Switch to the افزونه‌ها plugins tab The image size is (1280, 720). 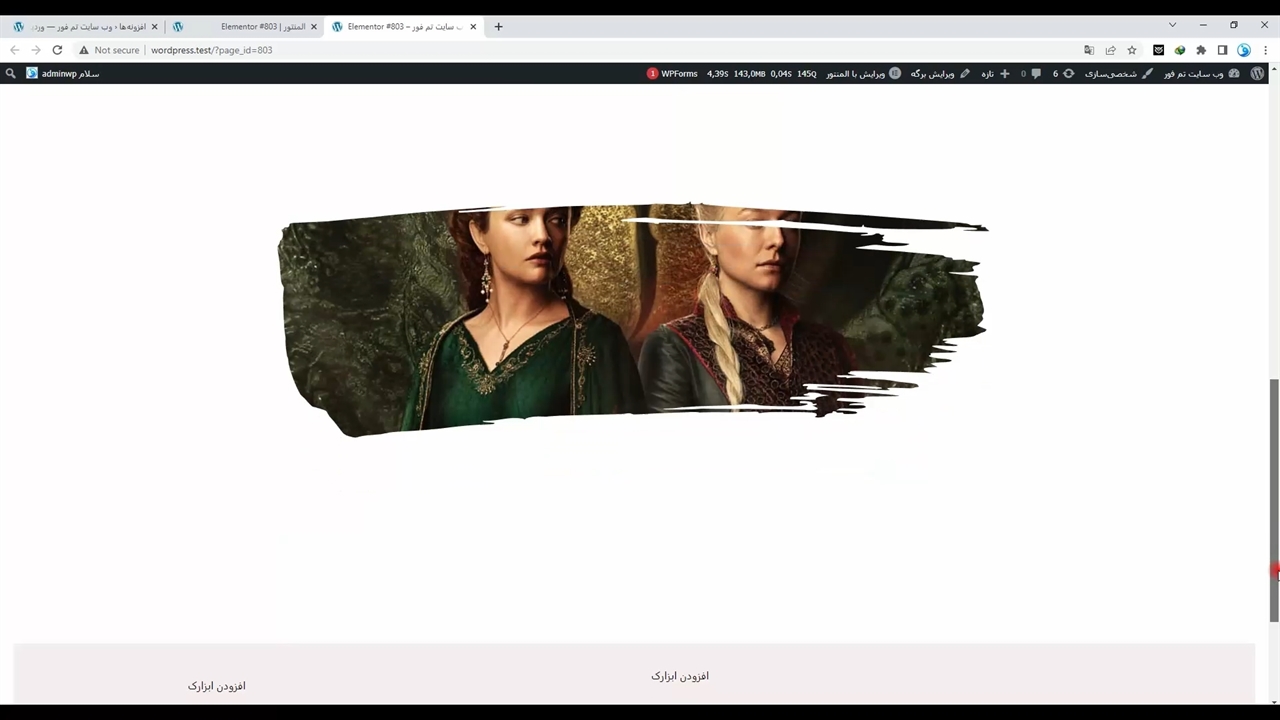pyautogui.click(x=85, y=27)
